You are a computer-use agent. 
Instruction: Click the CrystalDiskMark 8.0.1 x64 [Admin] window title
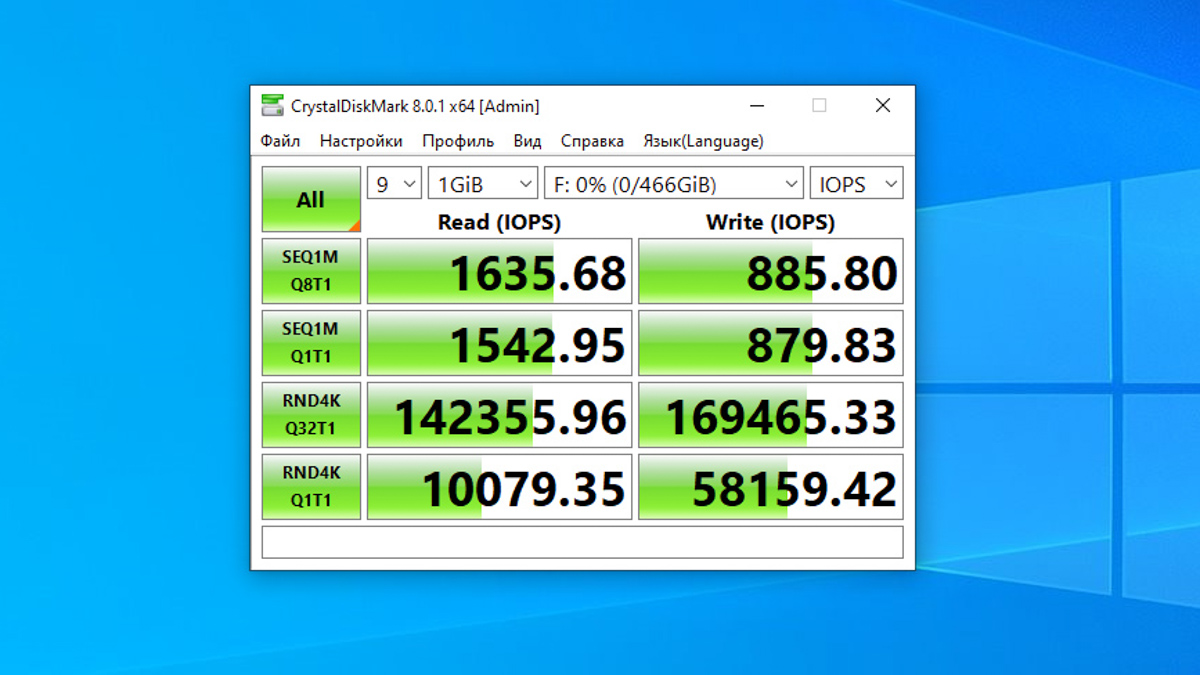coord(415,106)
